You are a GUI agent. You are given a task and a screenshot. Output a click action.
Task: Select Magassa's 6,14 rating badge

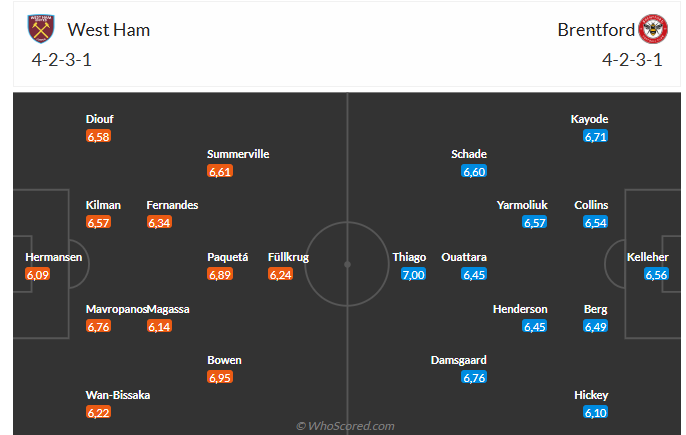click(x=159, y=326)
